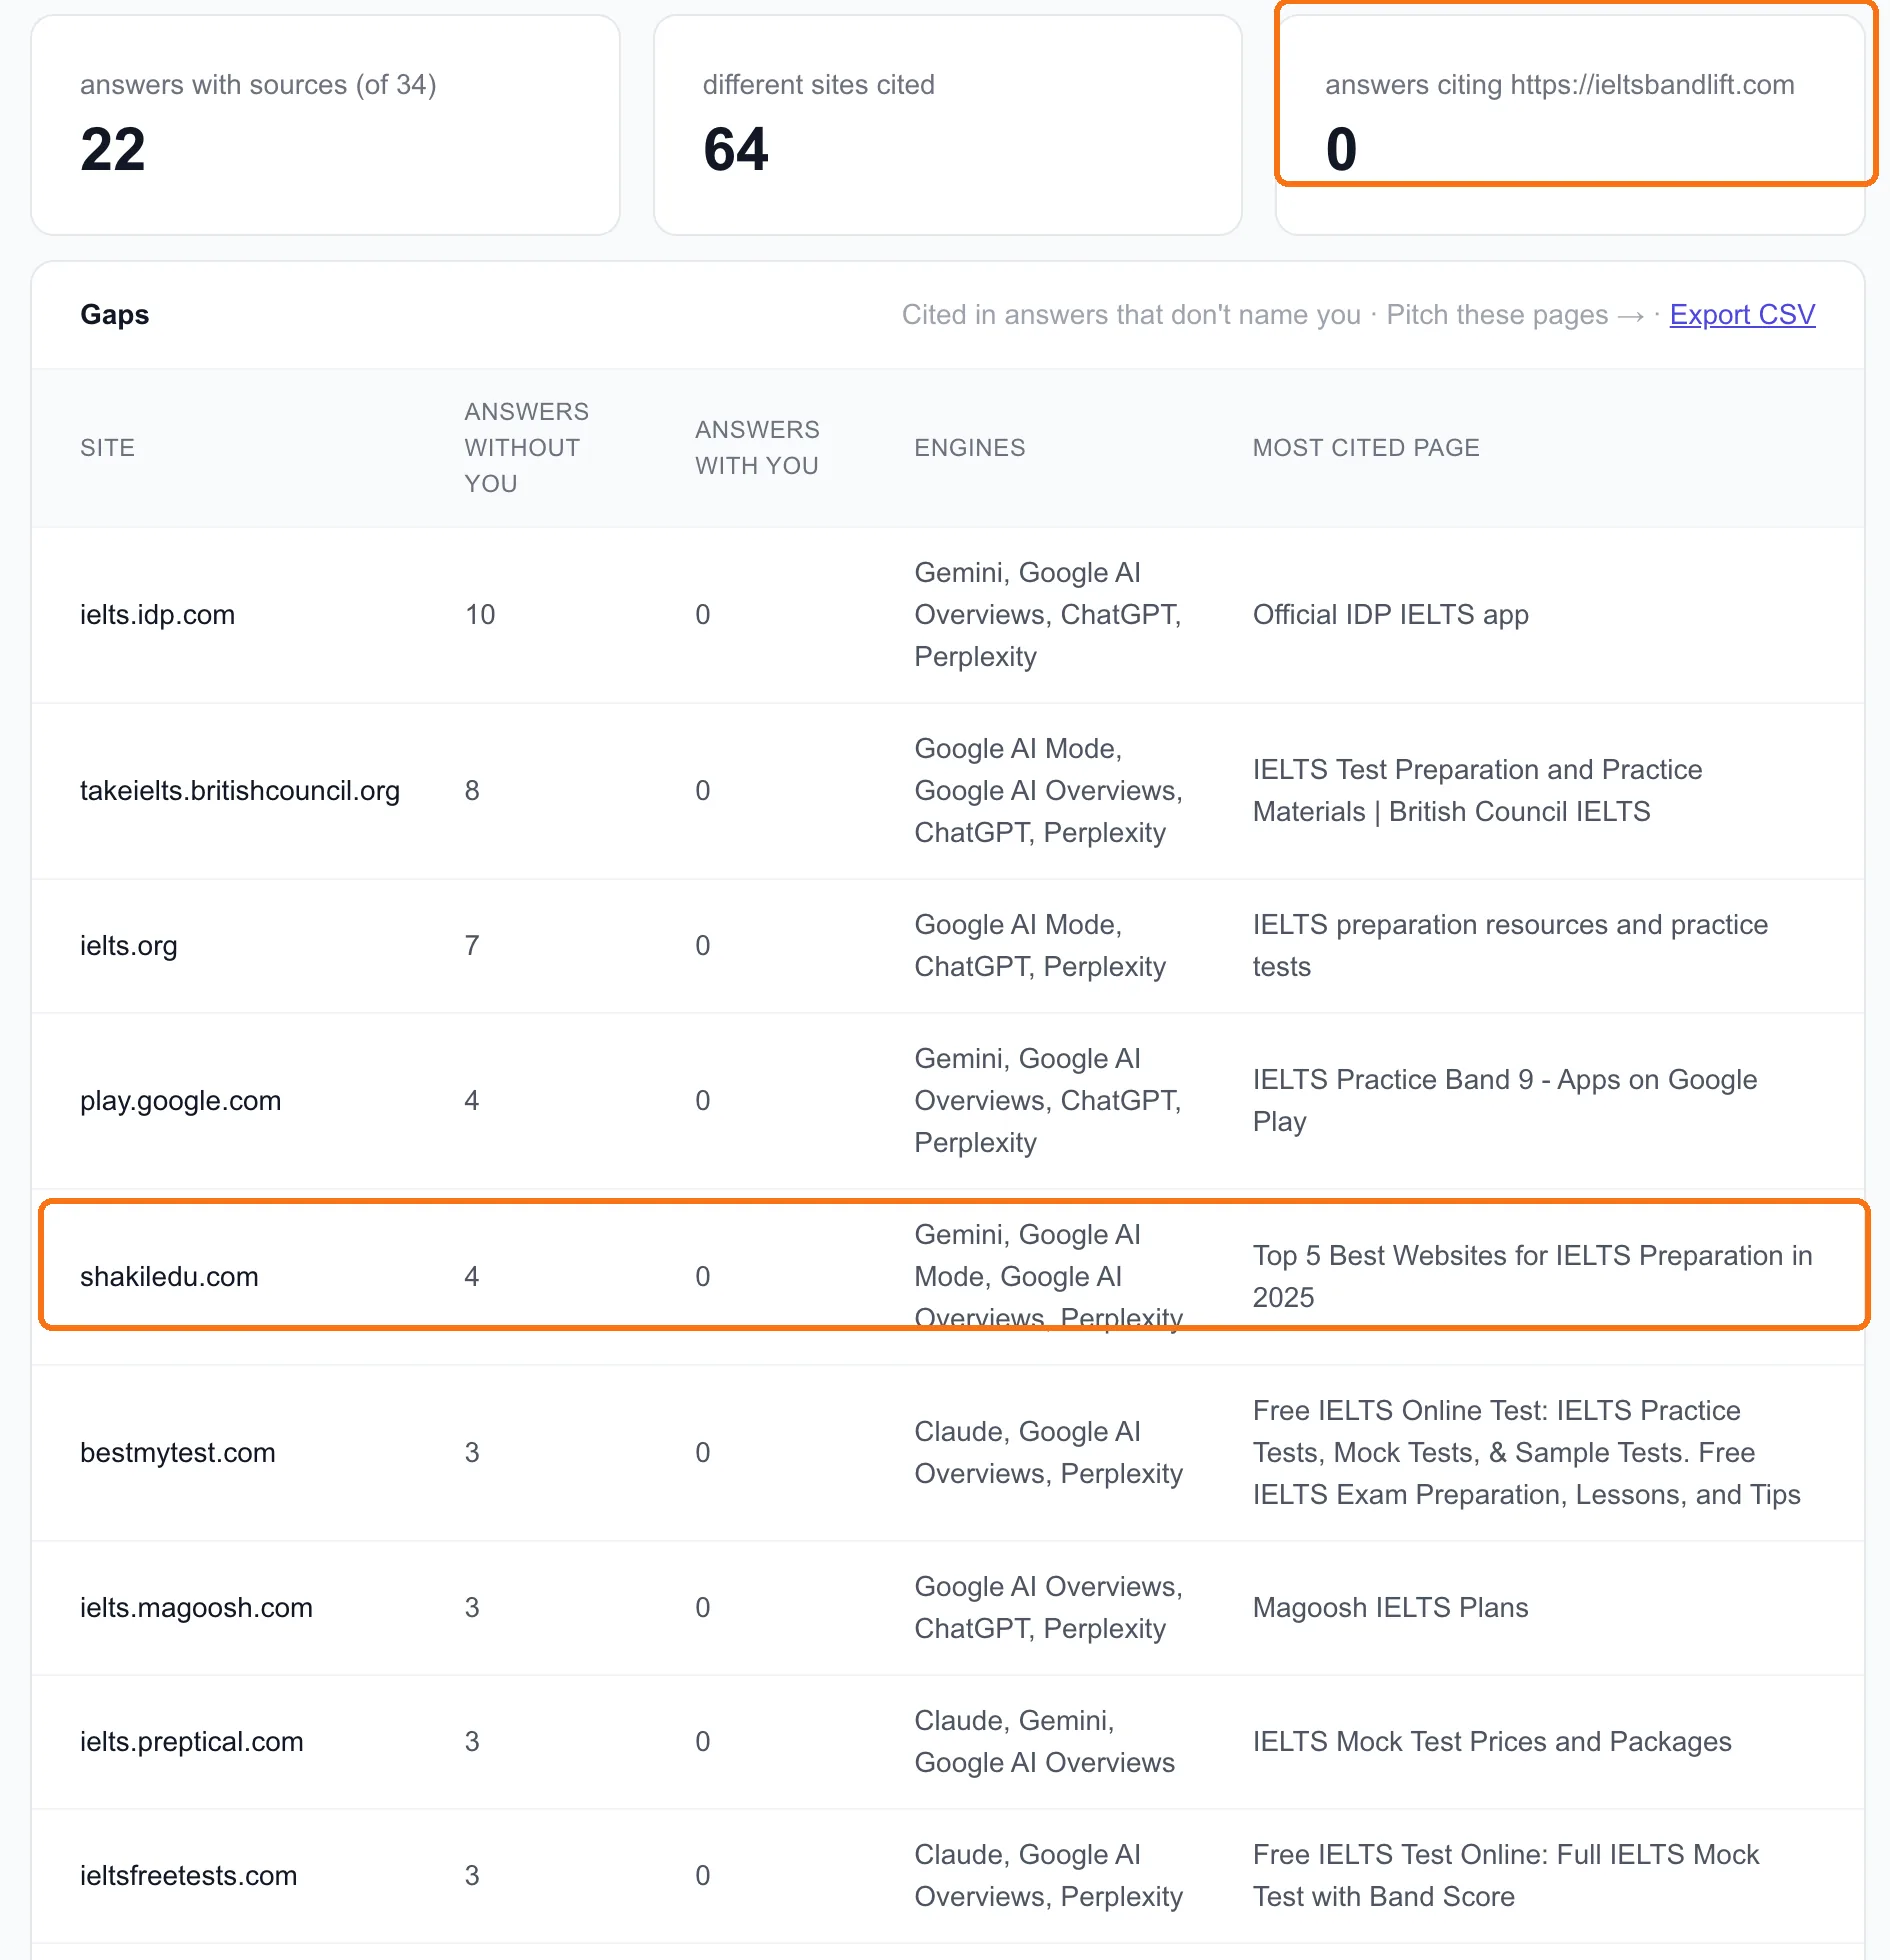1890x1960 pixels.
Task: Click 'Pitch these pages' hint text
Action: [x=1515, y=314]
